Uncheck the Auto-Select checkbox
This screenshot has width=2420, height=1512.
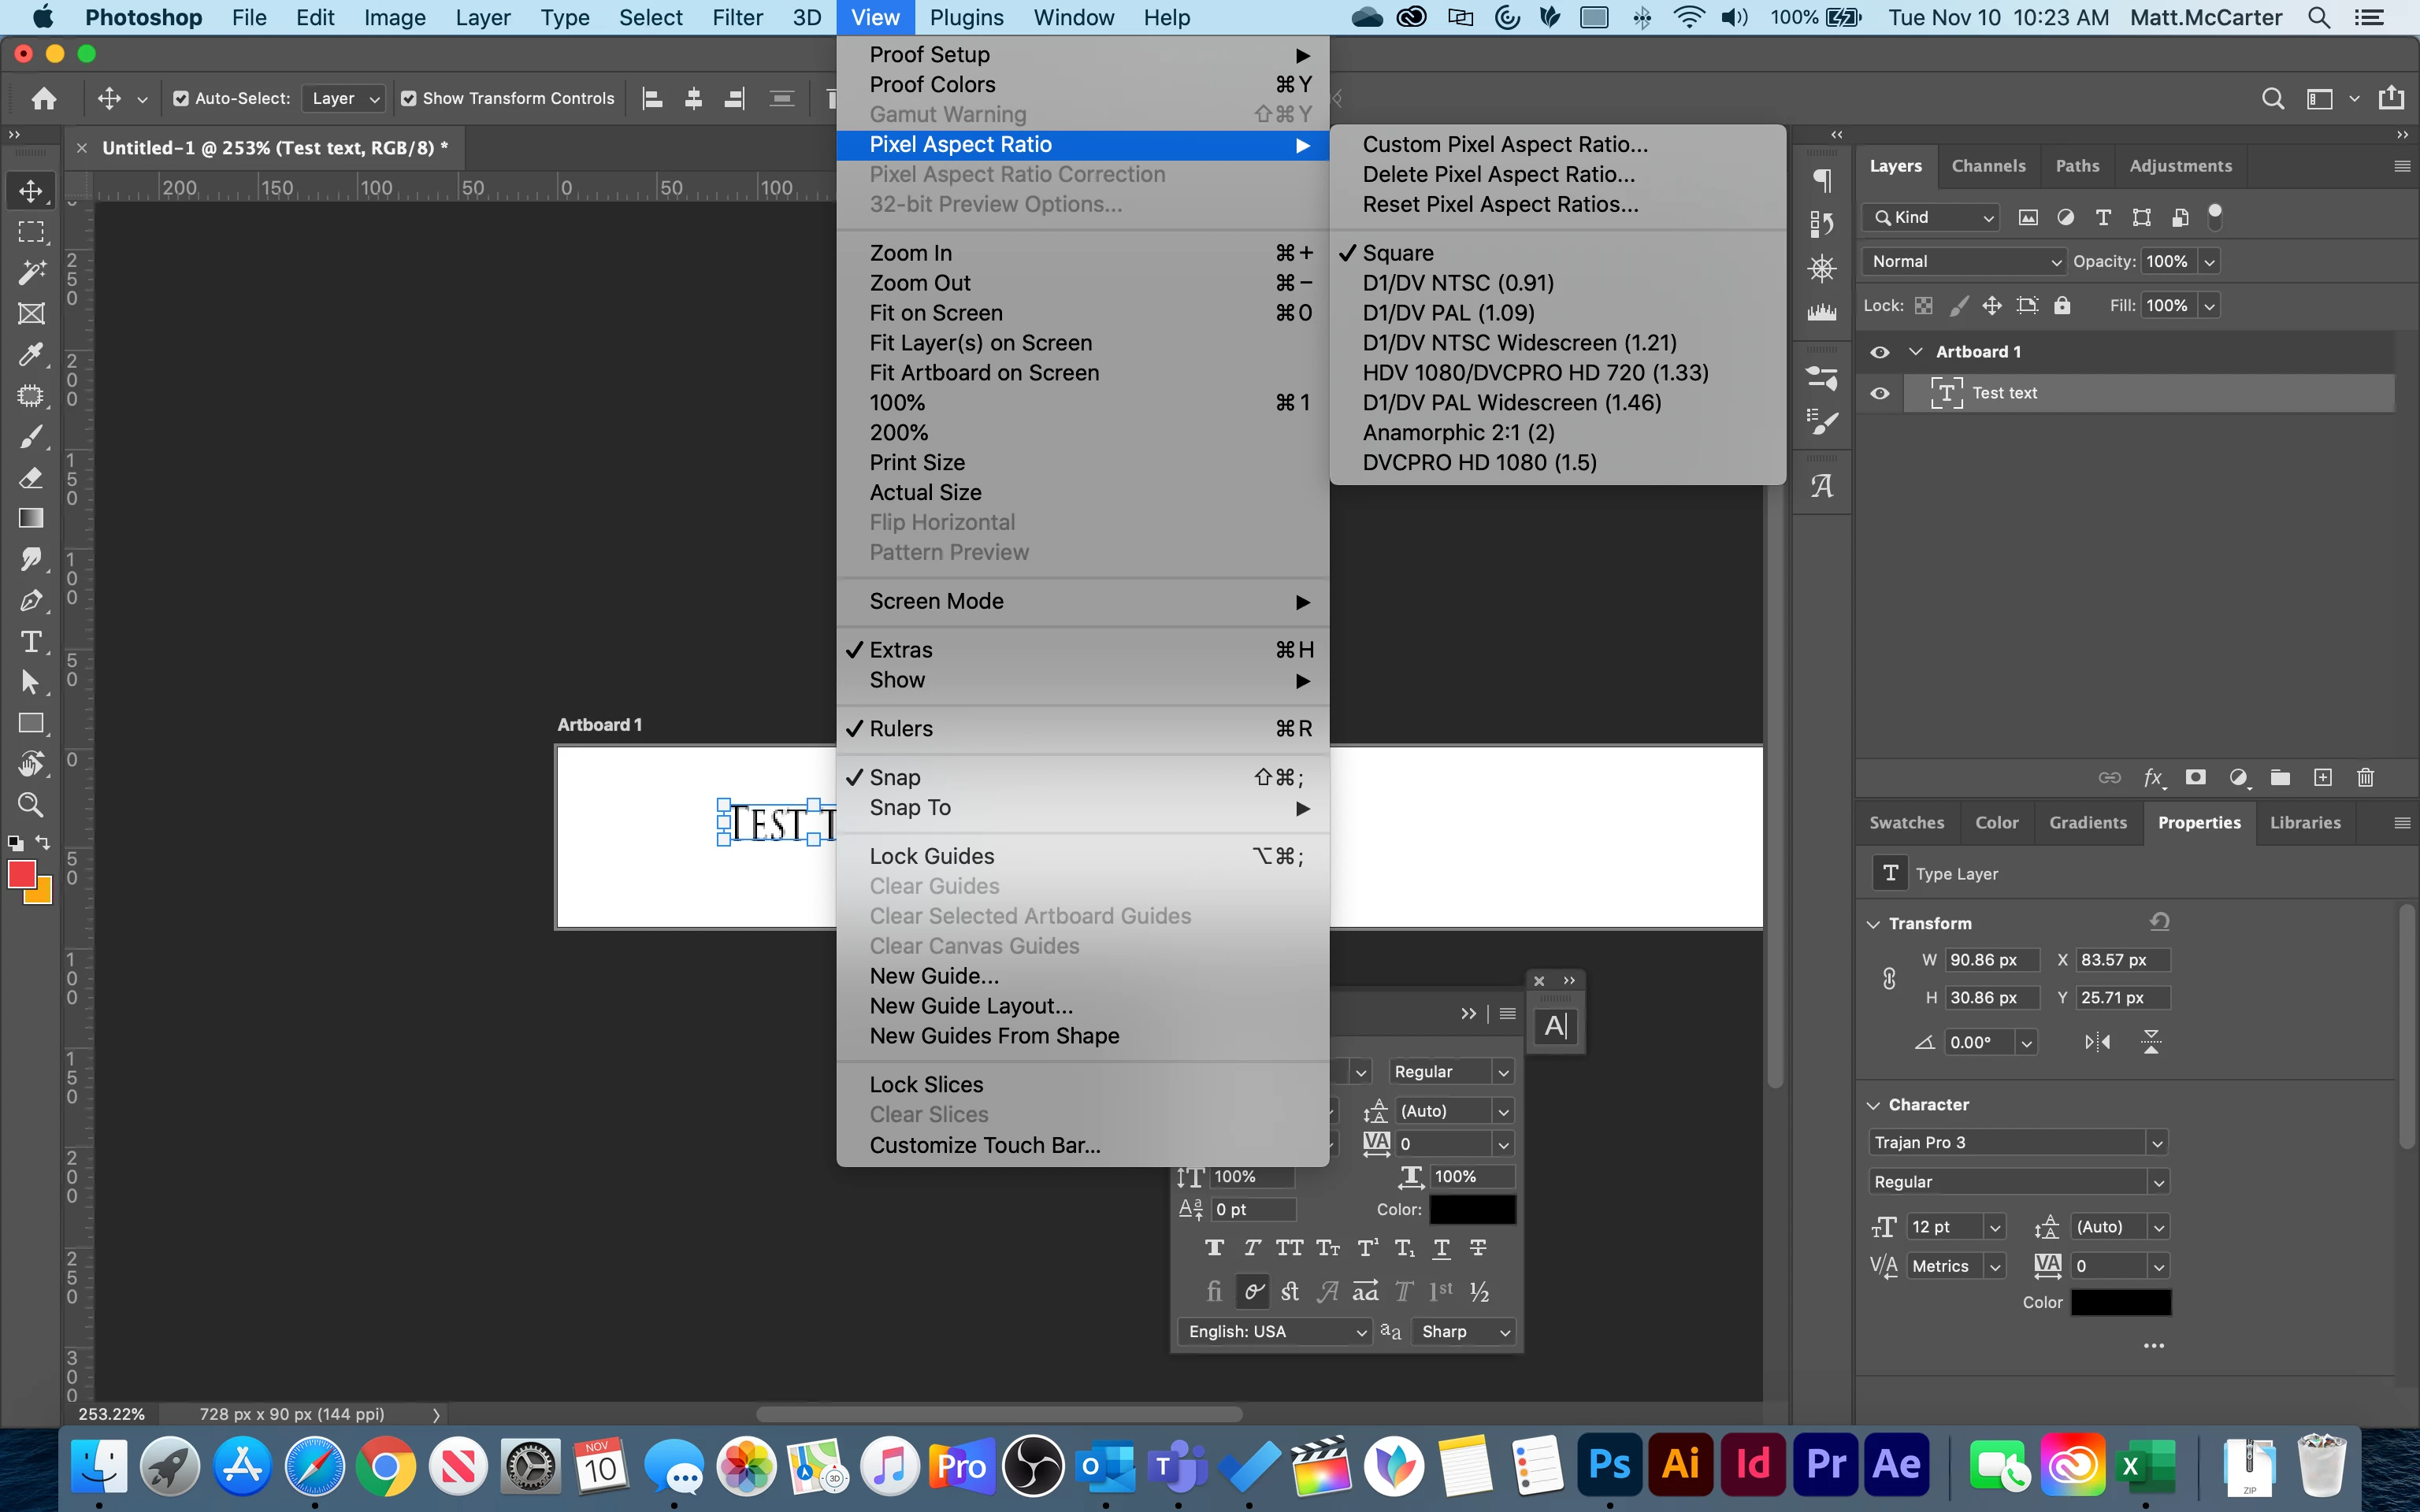(181, 98)
